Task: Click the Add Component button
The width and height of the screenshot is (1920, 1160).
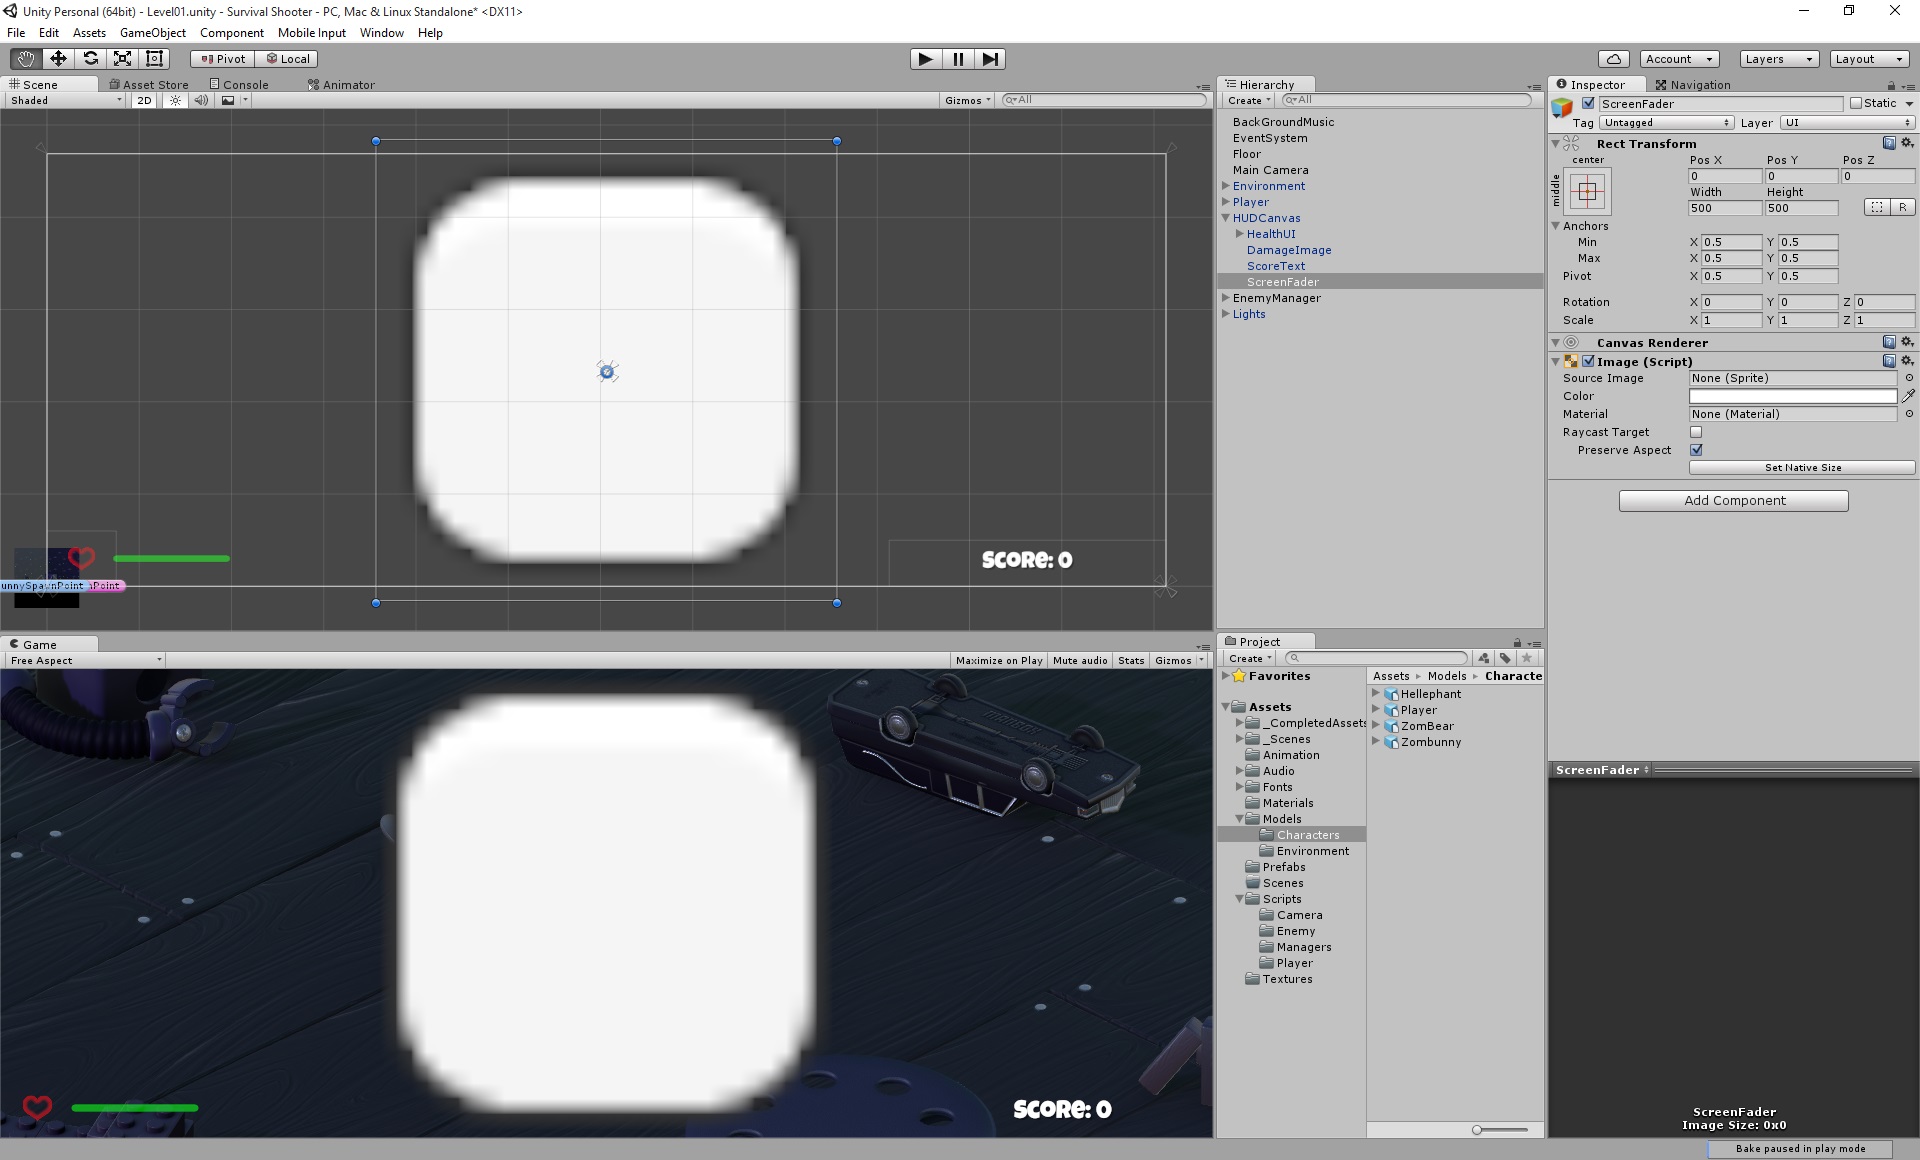Action: pyautogui.click(x=1734, y=500)
